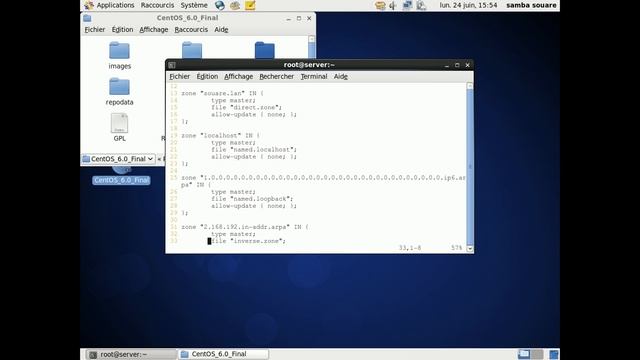
Task: Select the repodata folder
Action: tap(119, 92)
